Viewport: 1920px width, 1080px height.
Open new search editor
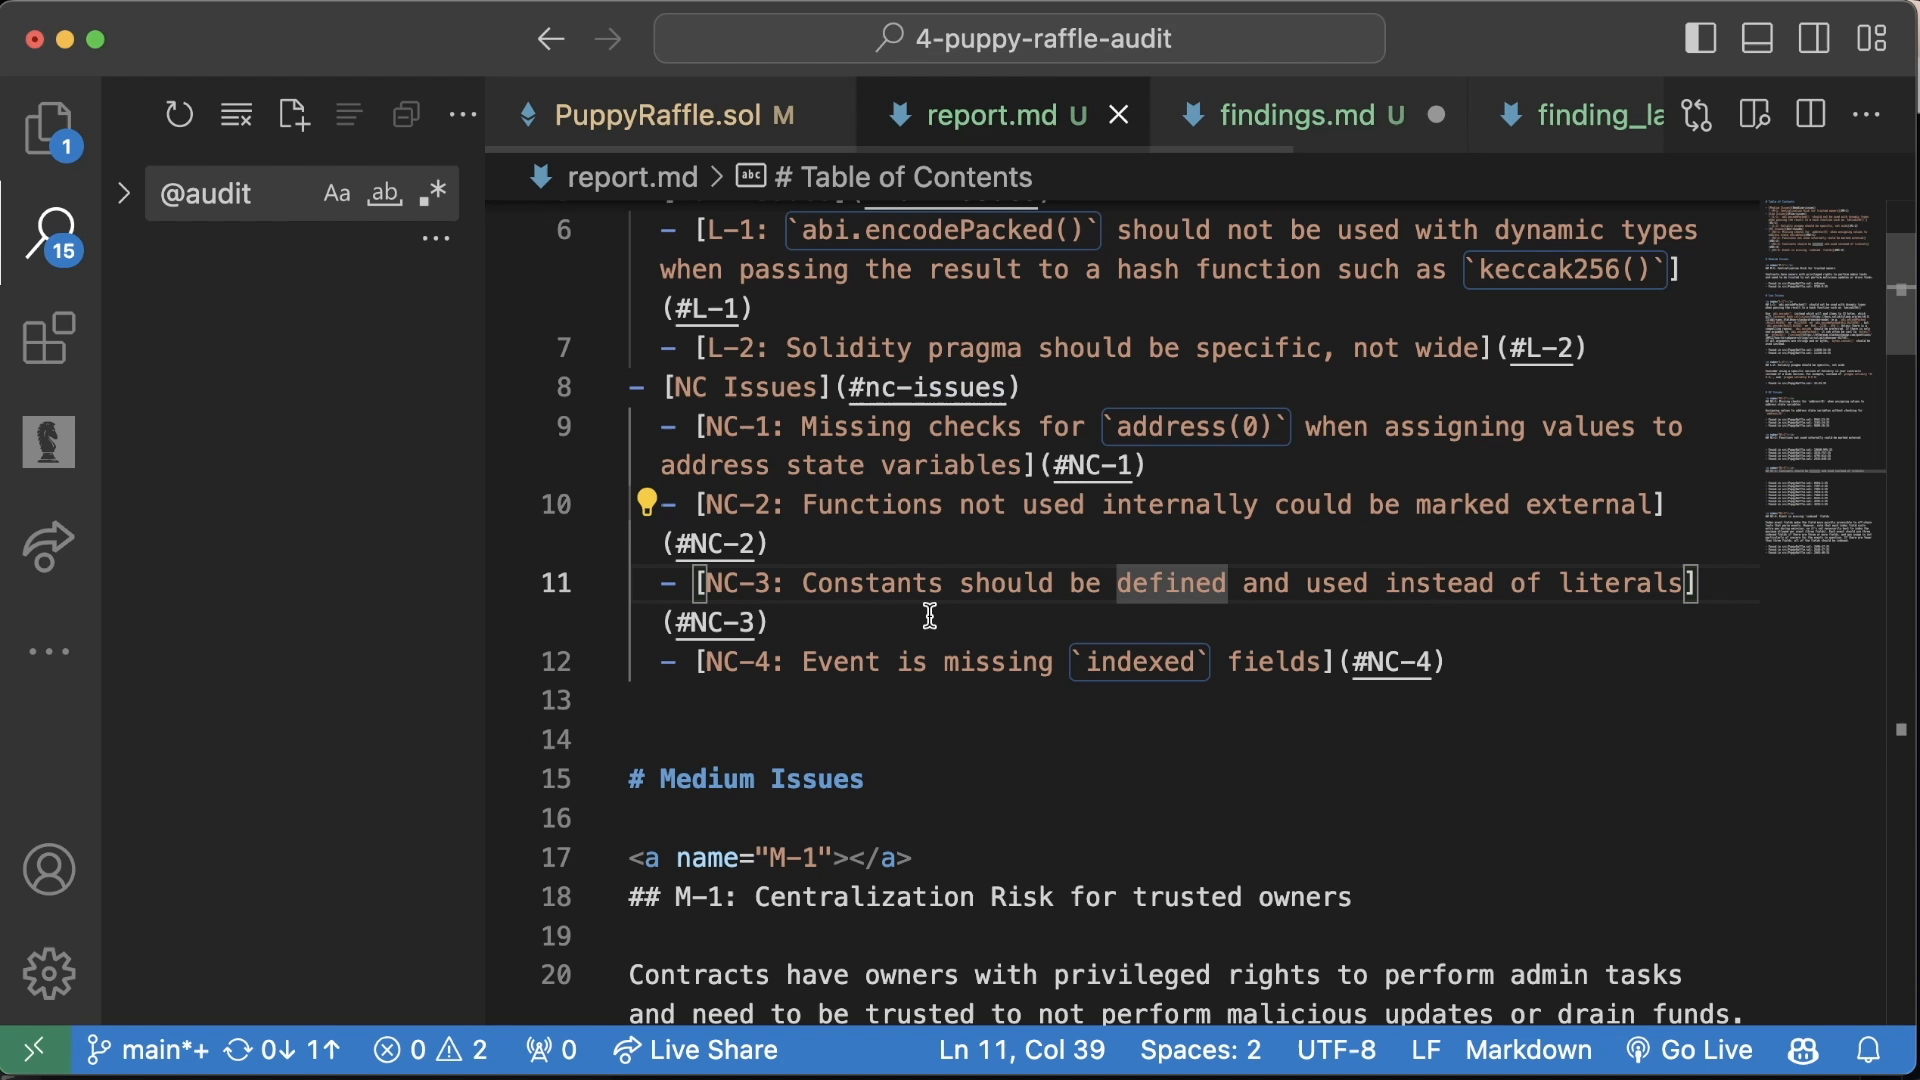tap(293, 115)
